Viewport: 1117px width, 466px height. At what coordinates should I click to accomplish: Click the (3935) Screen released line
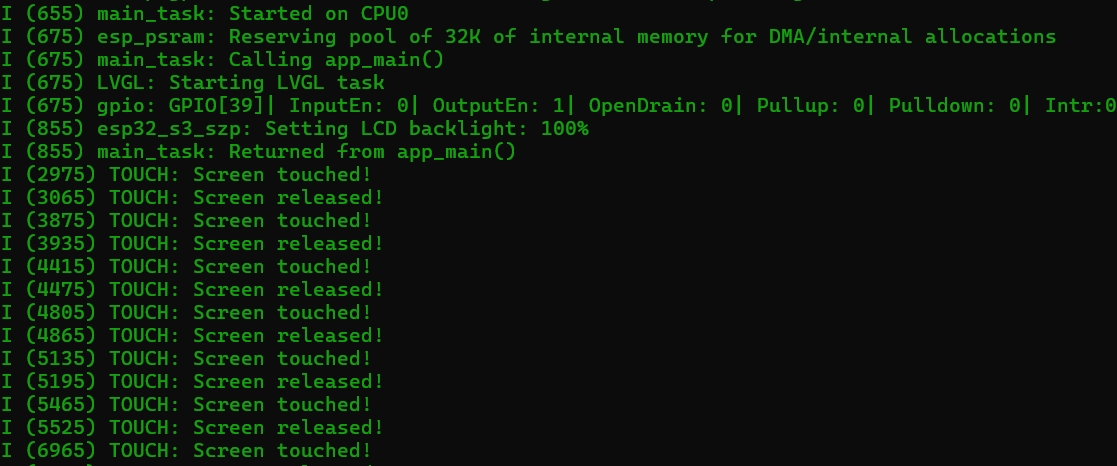[192, 244]
